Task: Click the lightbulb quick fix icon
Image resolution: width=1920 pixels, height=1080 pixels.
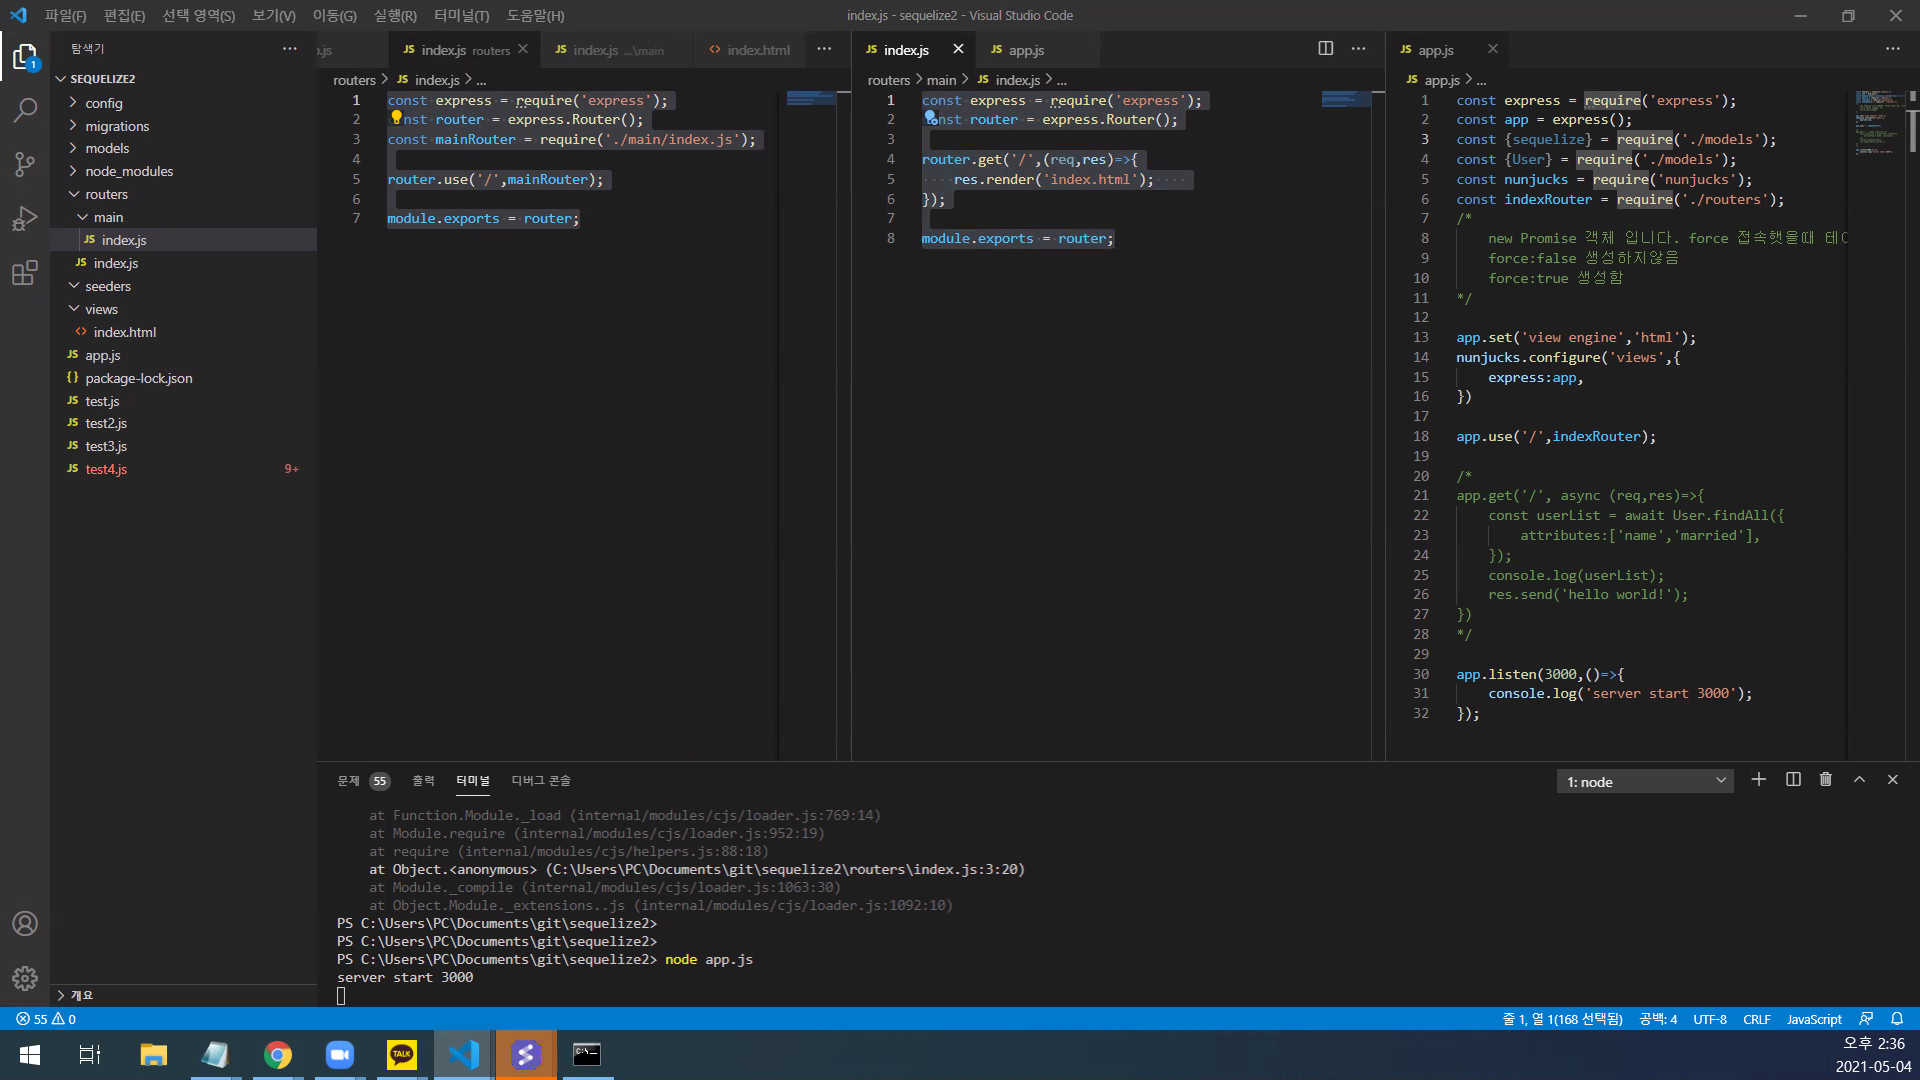Action: 396,117
